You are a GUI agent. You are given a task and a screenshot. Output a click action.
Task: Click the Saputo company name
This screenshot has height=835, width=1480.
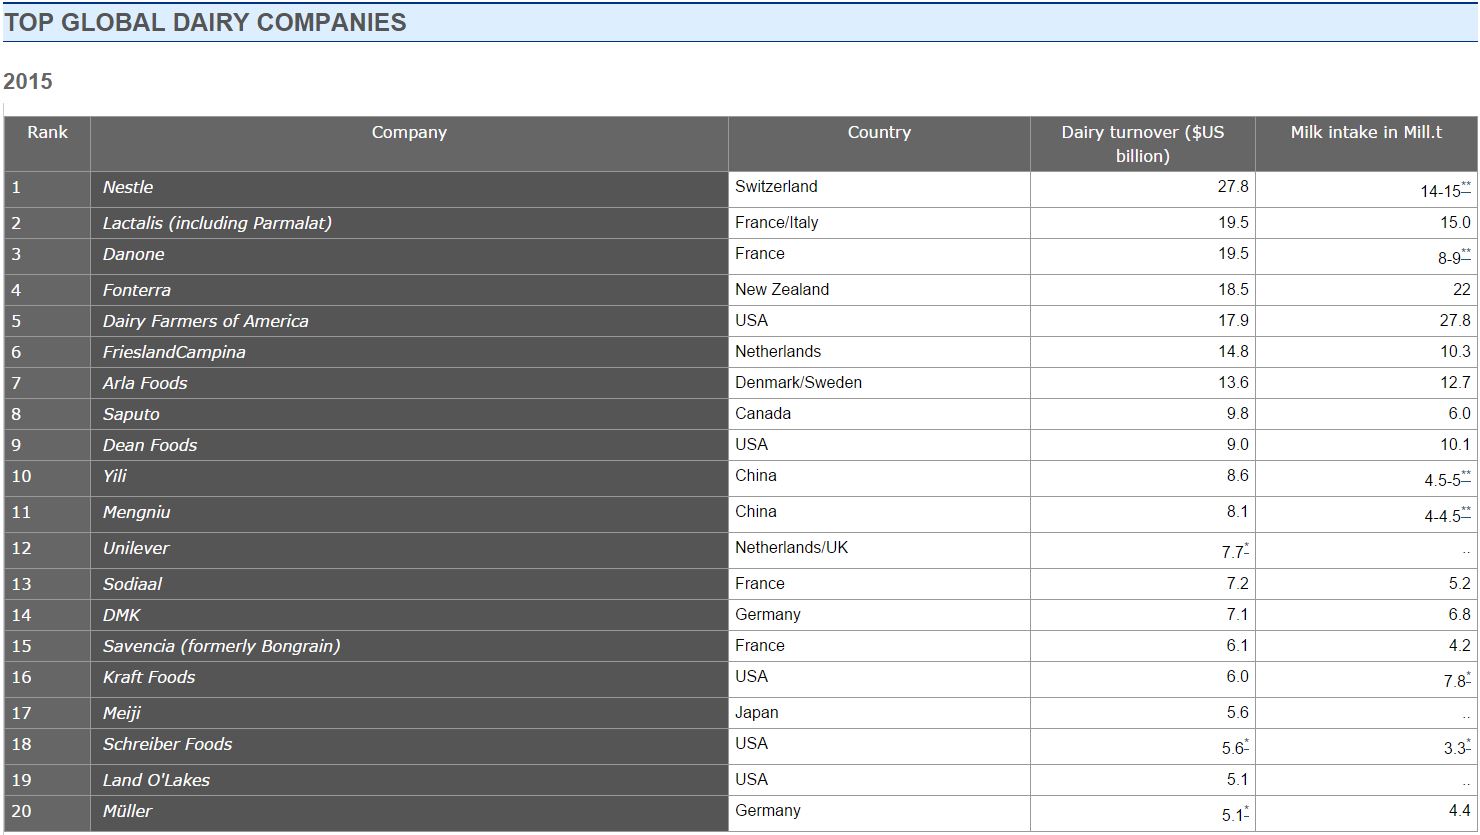(131, 415)
